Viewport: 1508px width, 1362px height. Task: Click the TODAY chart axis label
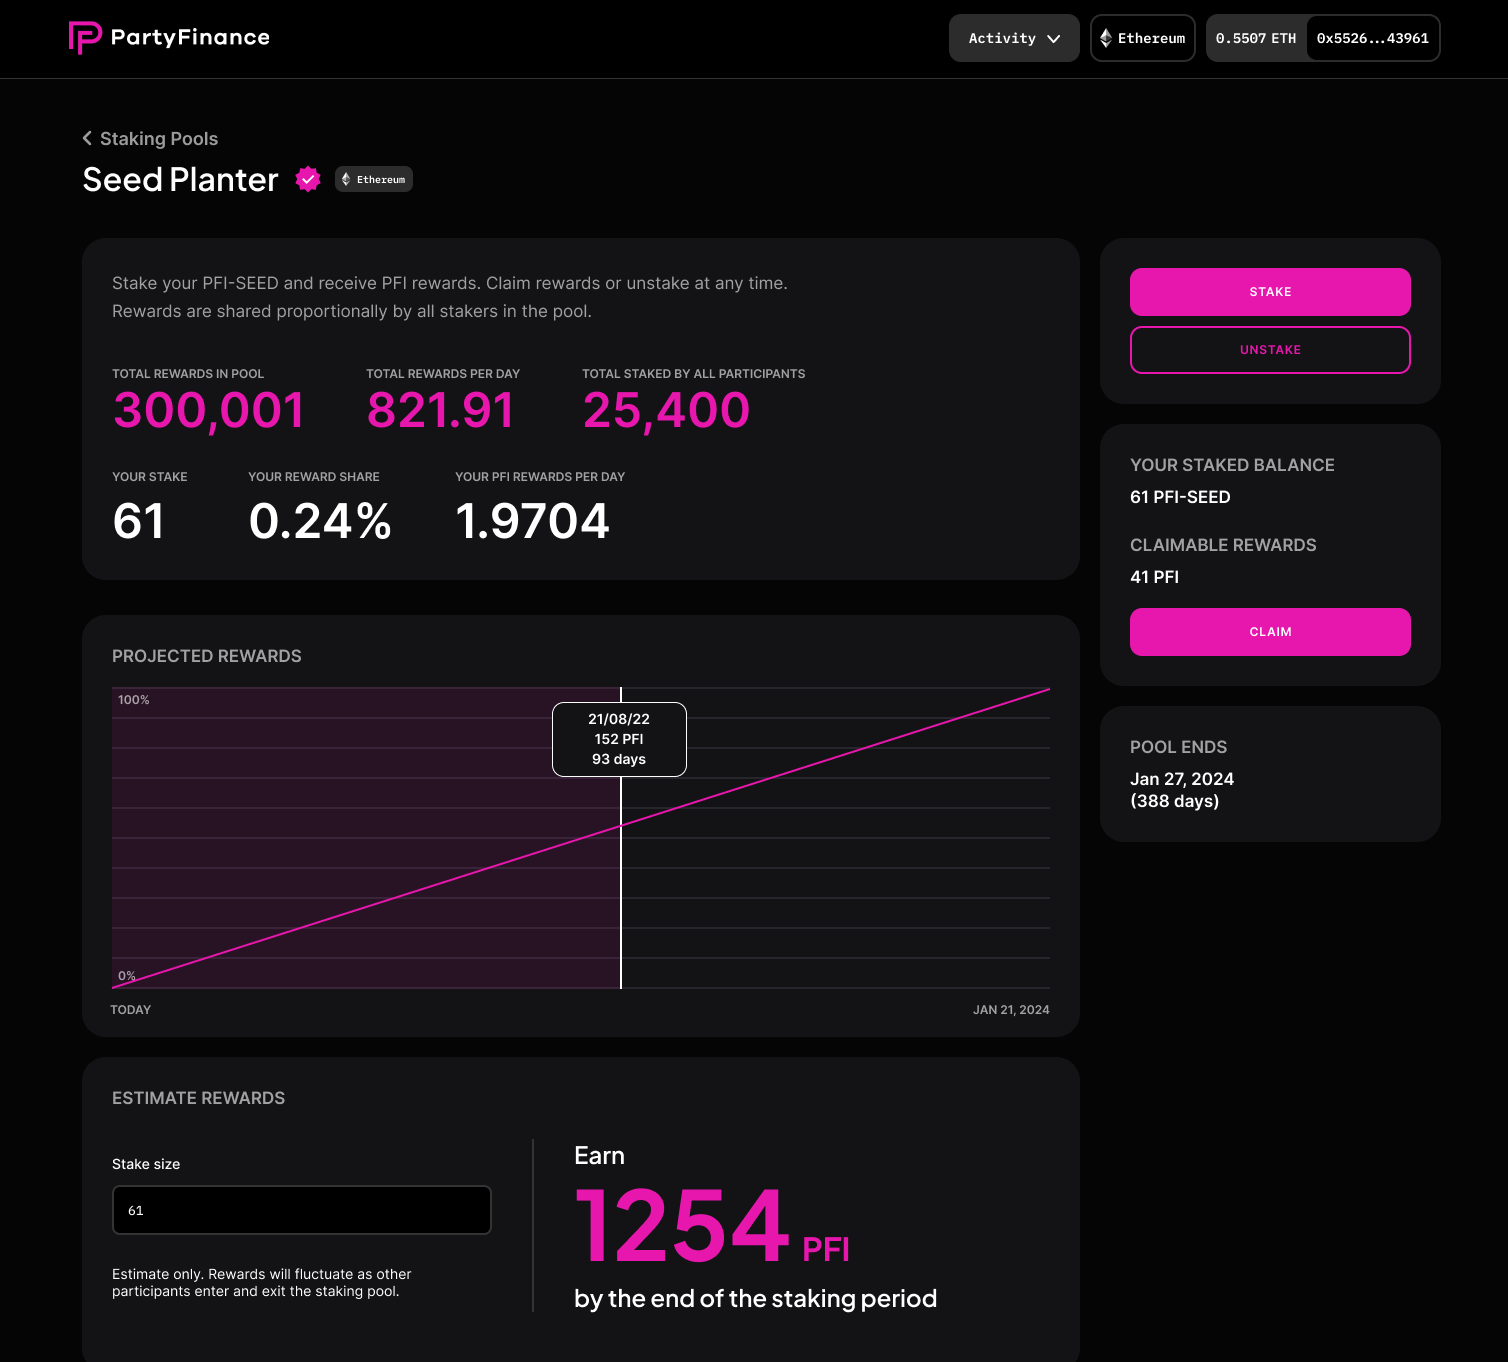tap(131, 1010)
